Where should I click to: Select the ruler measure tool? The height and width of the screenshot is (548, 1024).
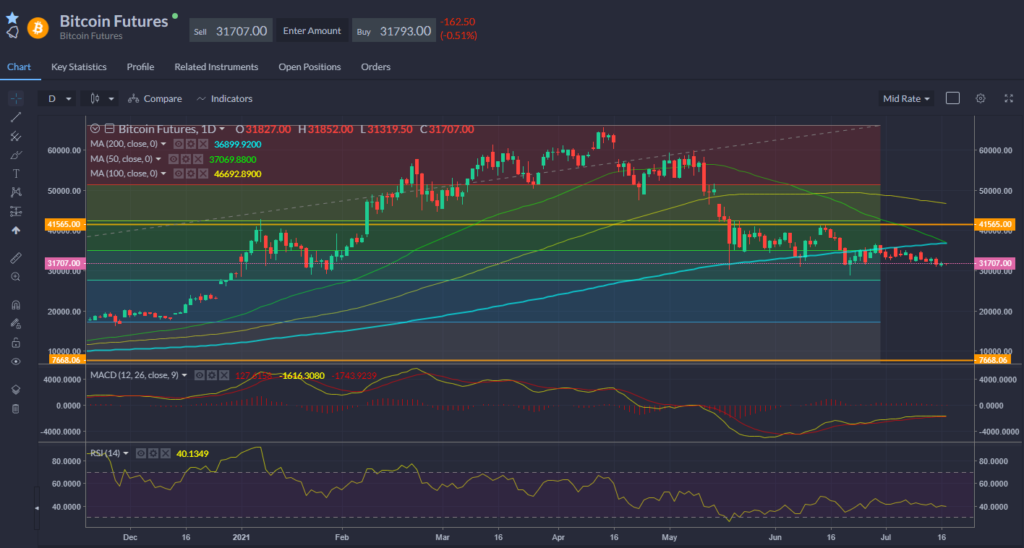click(x=16, y=258)
